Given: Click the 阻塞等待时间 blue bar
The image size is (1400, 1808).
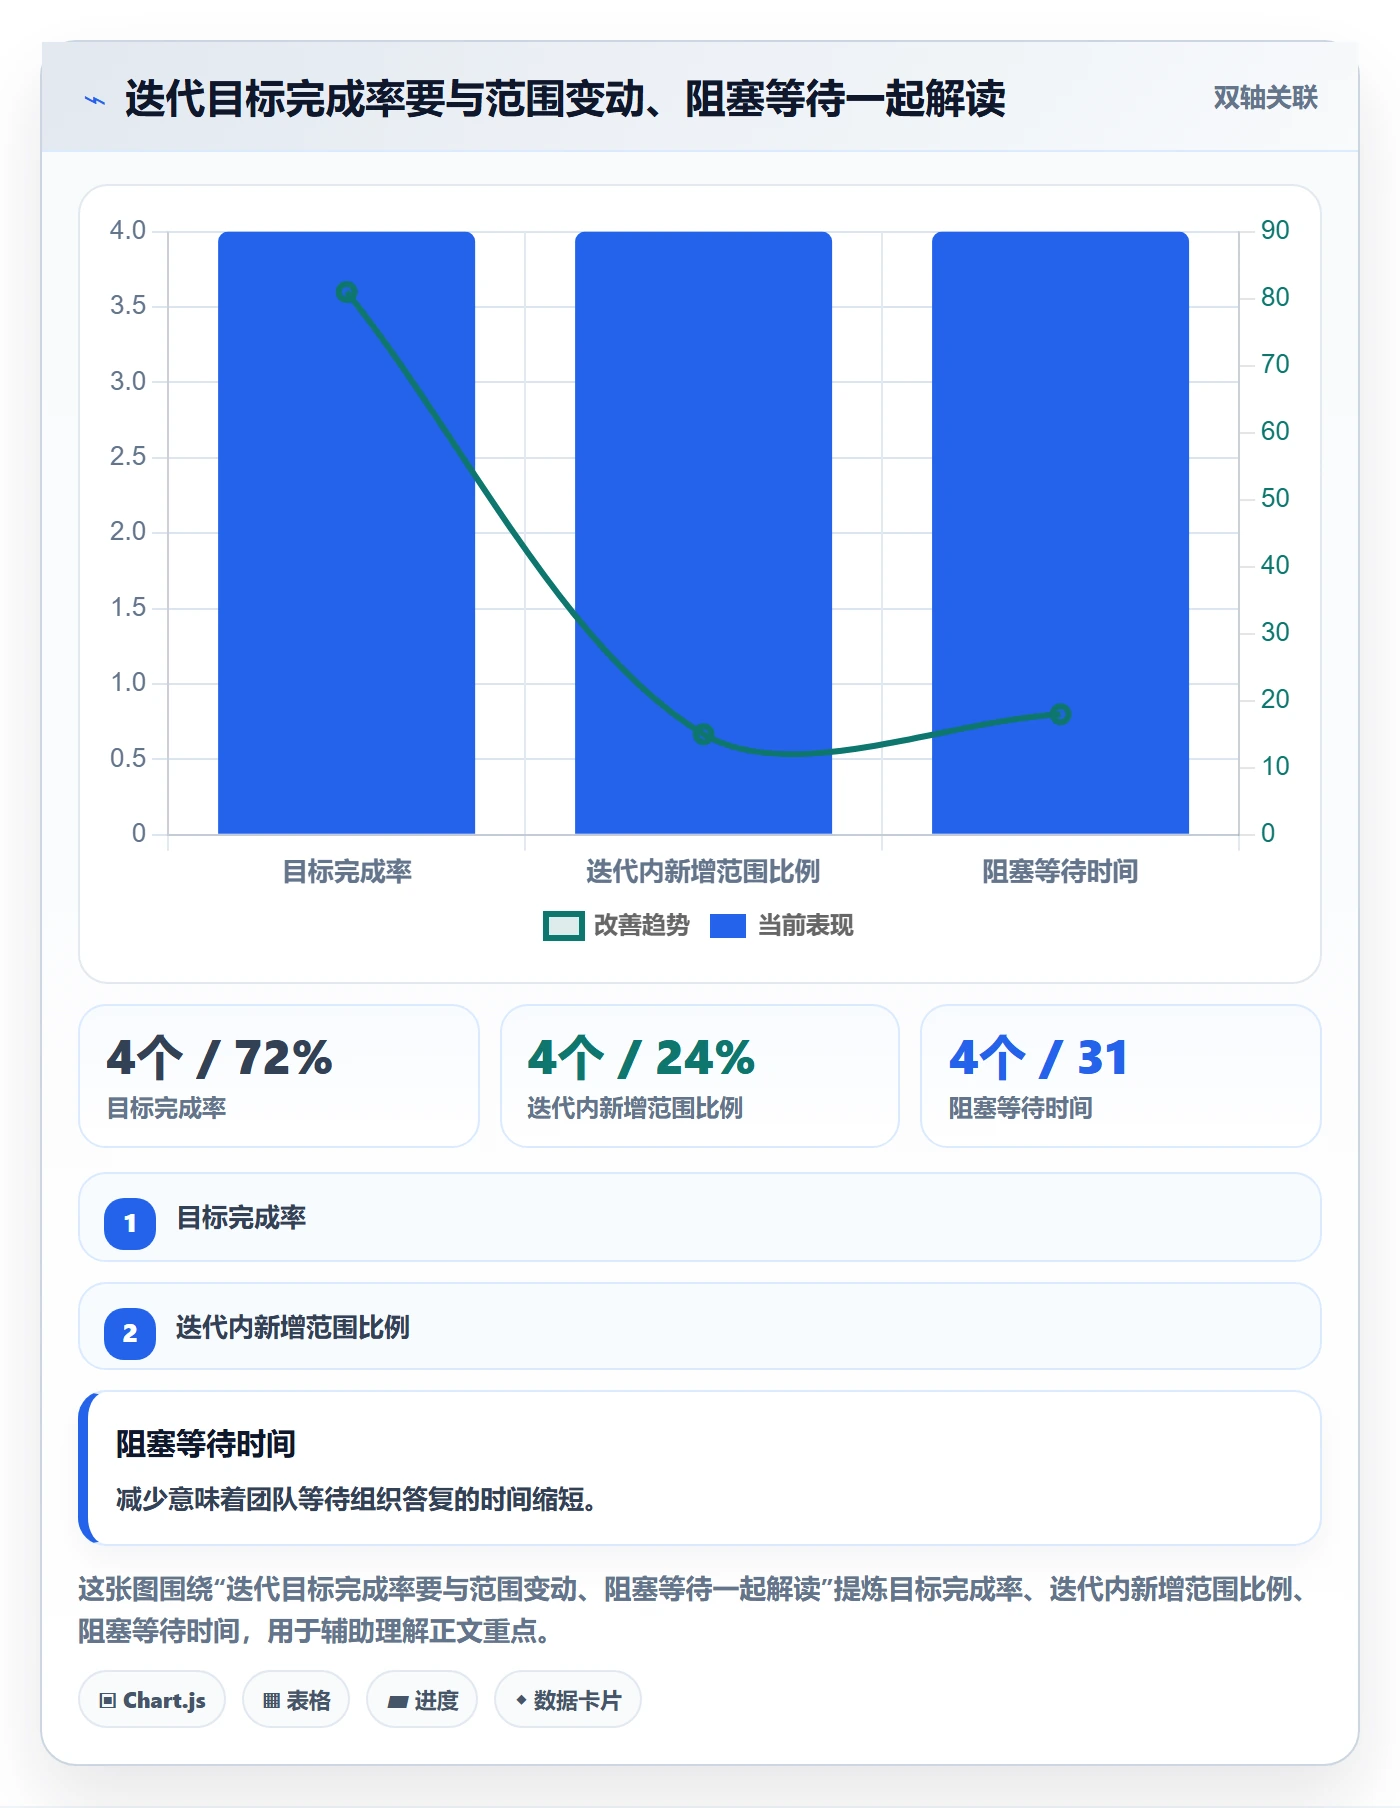Looking at the screenshot, I should click(x=1060, y=532).
